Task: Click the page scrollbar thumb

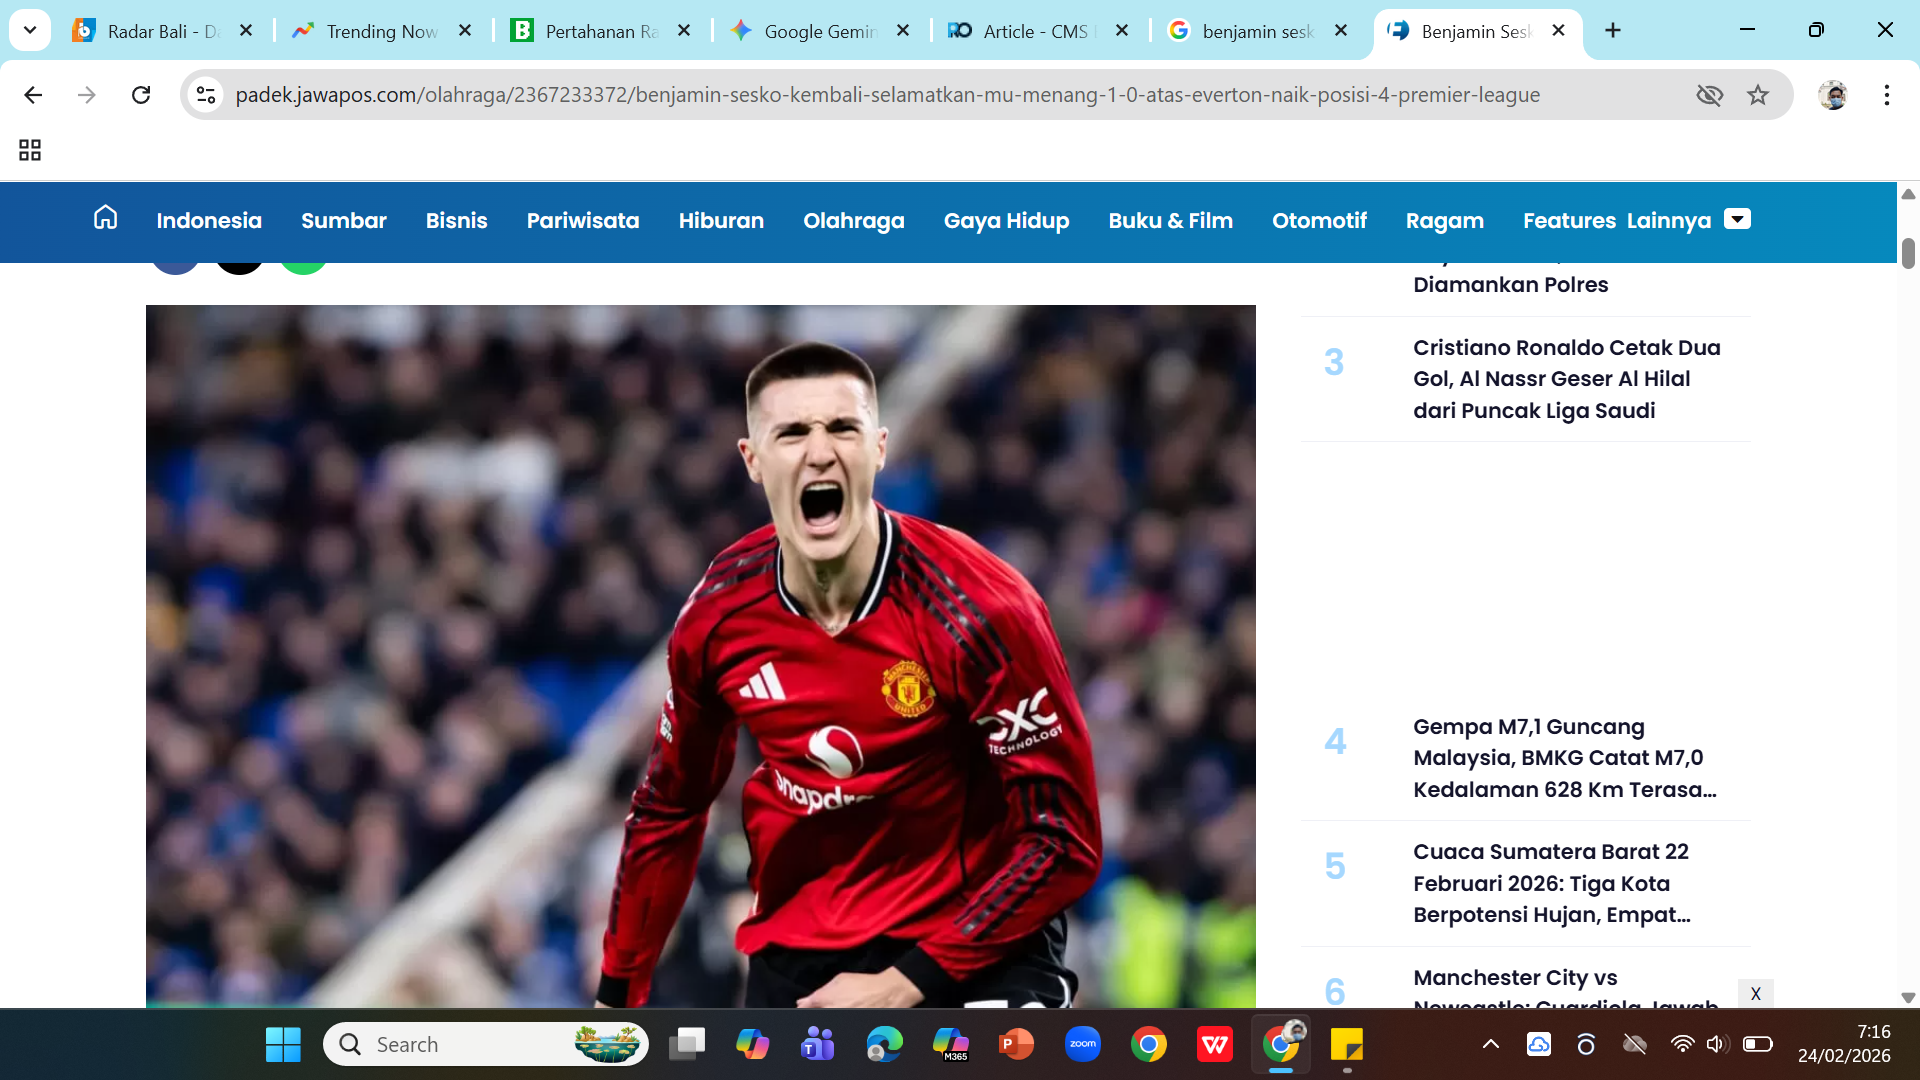Action: tap(1908, 253)
